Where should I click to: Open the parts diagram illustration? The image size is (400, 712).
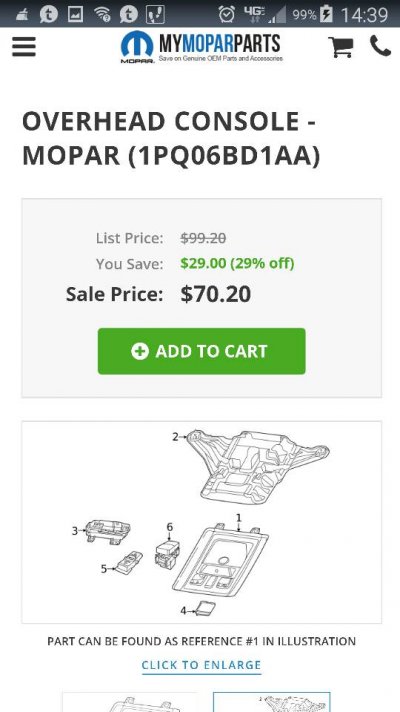click(x=202, y=522)
